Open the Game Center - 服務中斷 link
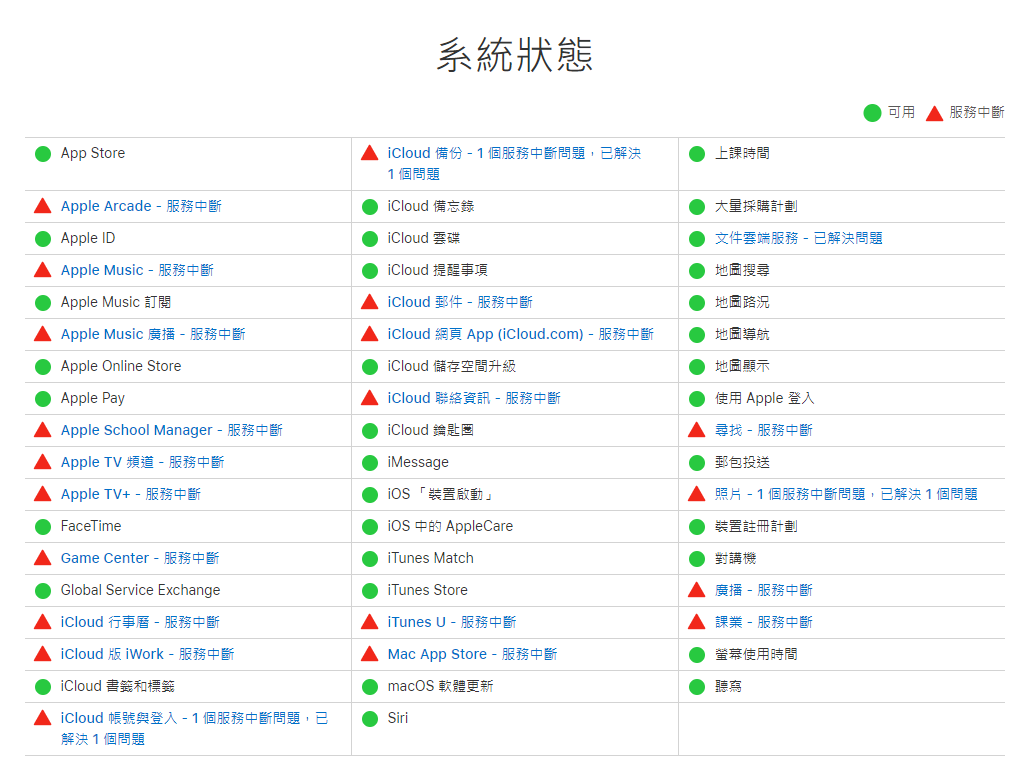This screenshot has width=1021, height=771. click(x=140, y=558)
